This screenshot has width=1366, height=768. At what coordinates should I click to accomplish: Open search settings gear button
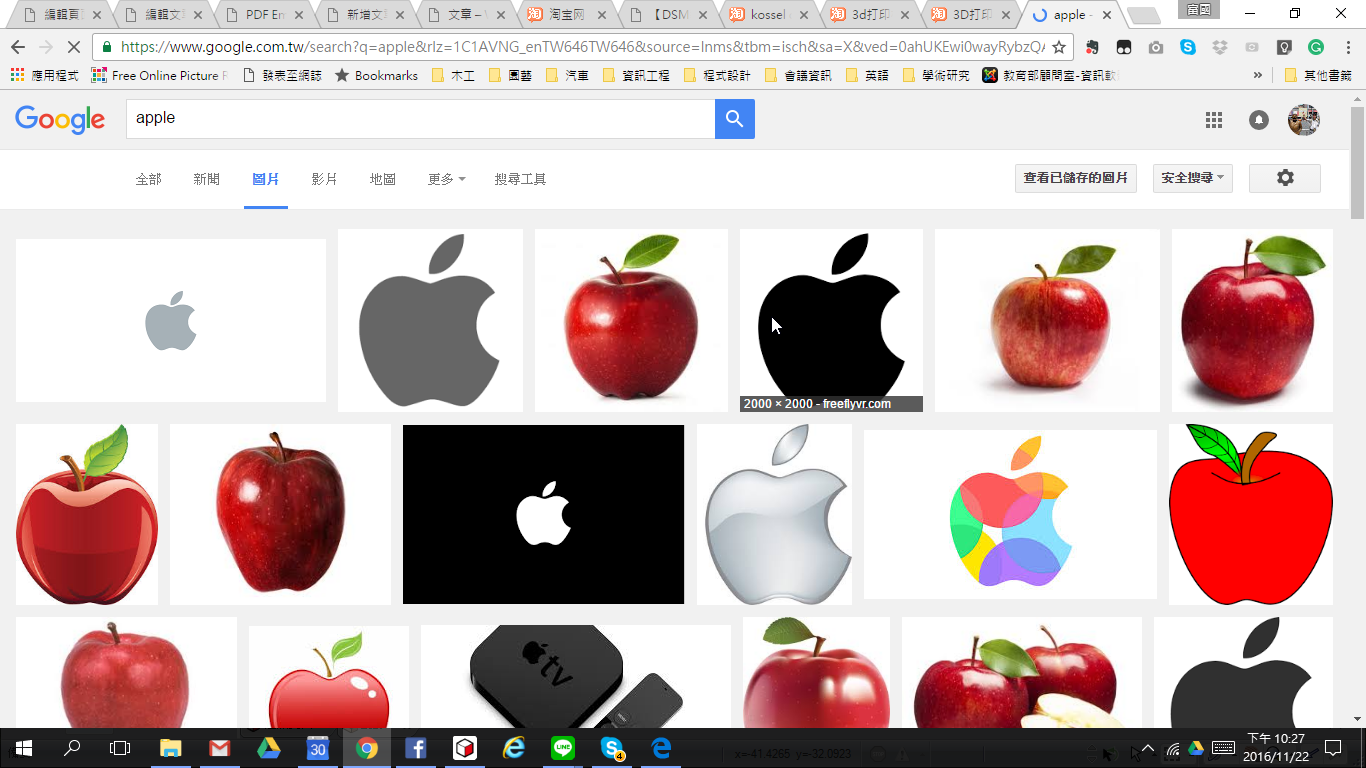(1285, 178)
